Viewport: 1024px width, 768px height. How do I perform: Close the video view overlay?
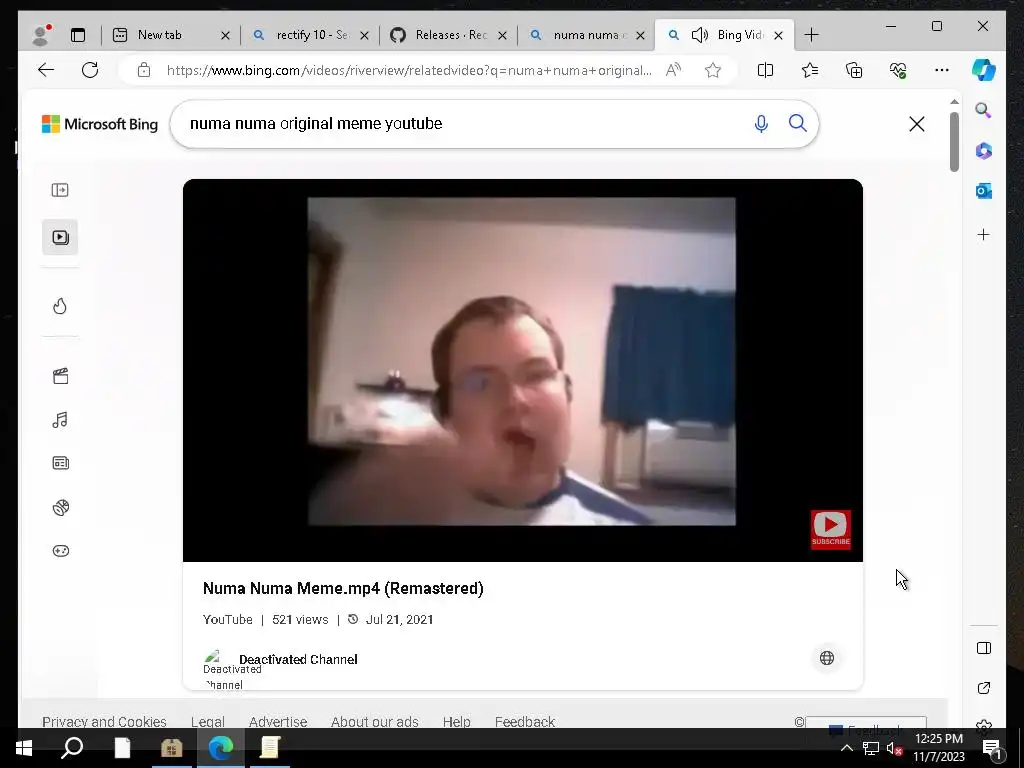point(916,124)
